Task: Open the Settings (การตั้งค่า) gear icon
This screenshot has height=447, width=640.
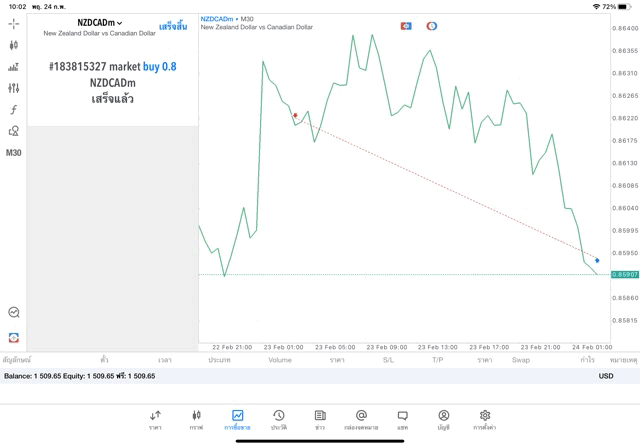Action: [485, 419]
